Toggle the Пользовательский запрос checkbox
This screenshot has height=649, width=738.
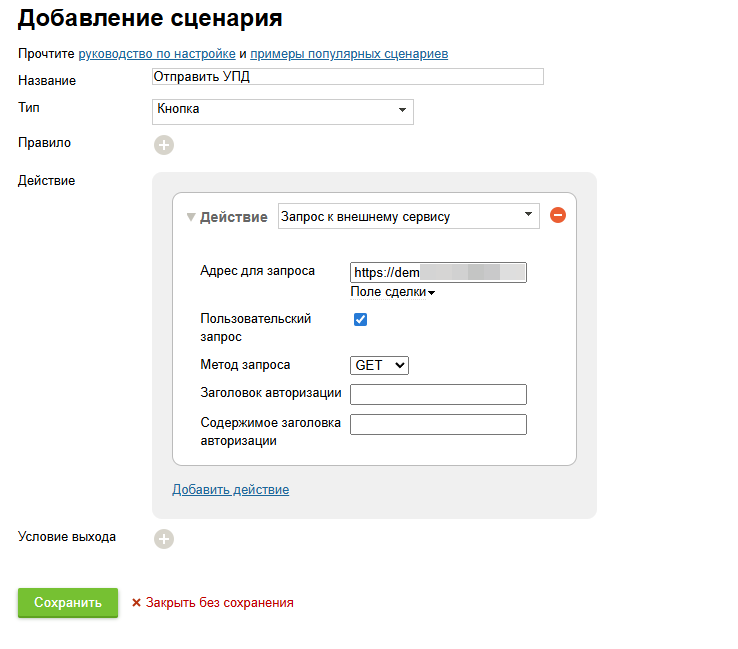tap(361, 320)
